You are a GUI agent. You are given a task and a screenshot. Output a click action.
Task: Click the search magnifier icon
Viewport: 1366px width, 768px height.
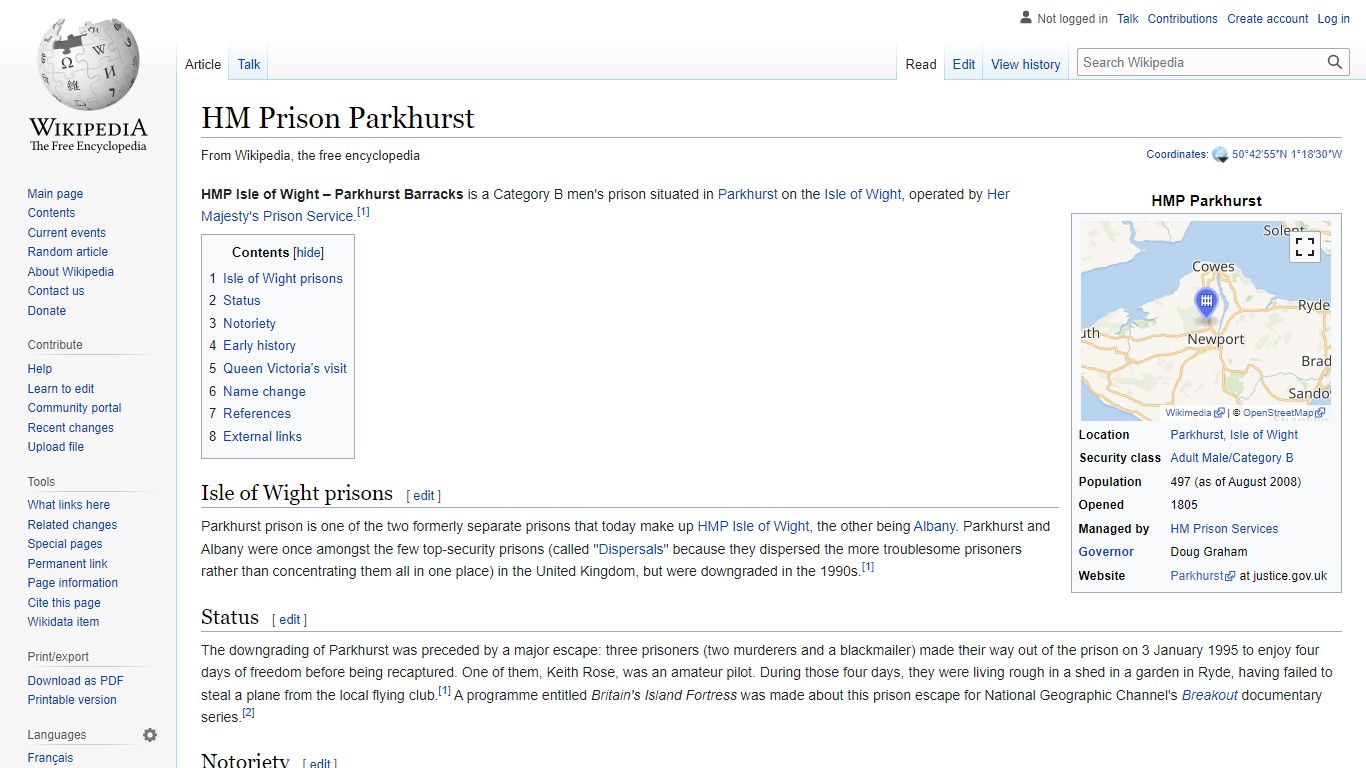pos(1335,62)
